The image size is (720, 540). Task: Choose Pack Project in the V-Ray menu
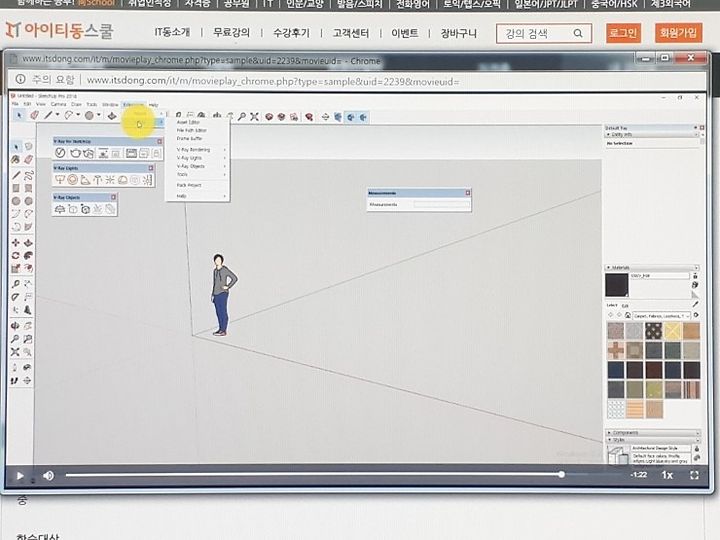point(189,185)
